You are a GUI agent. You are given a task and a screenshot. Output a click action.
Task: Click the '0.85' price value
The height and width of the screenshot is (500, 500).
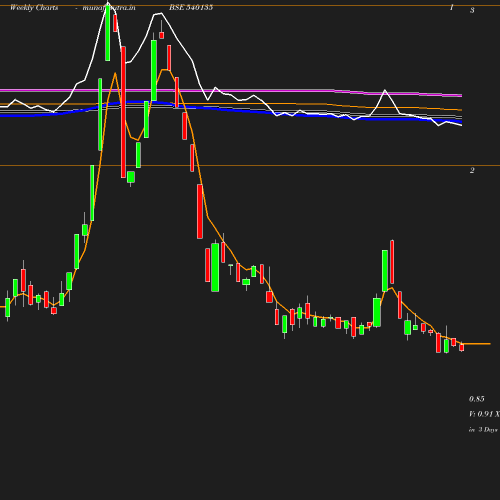click(477, 399)
